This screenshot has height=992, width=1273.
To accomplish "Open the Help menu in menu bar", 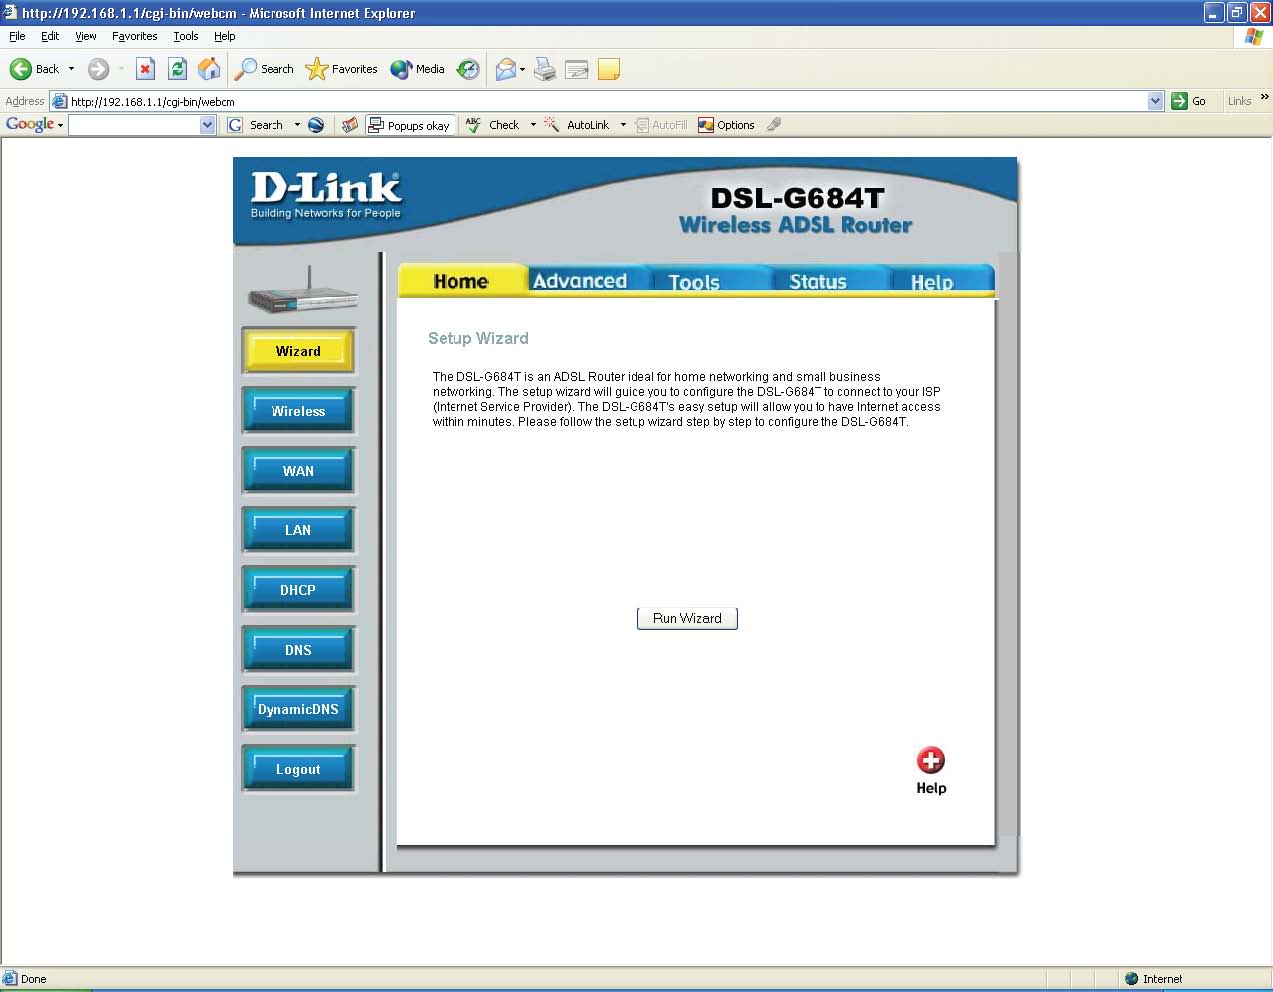I will (225, 36).
